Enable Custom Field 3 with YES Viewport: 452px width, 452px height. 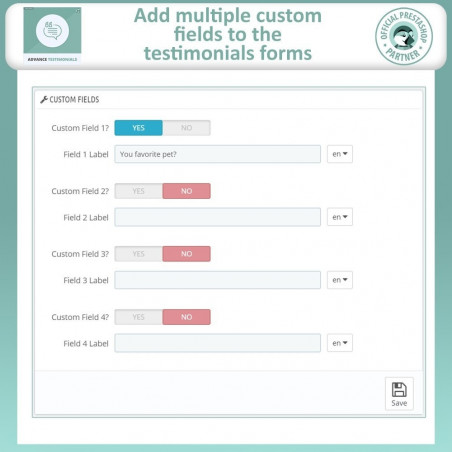[139, 254]
